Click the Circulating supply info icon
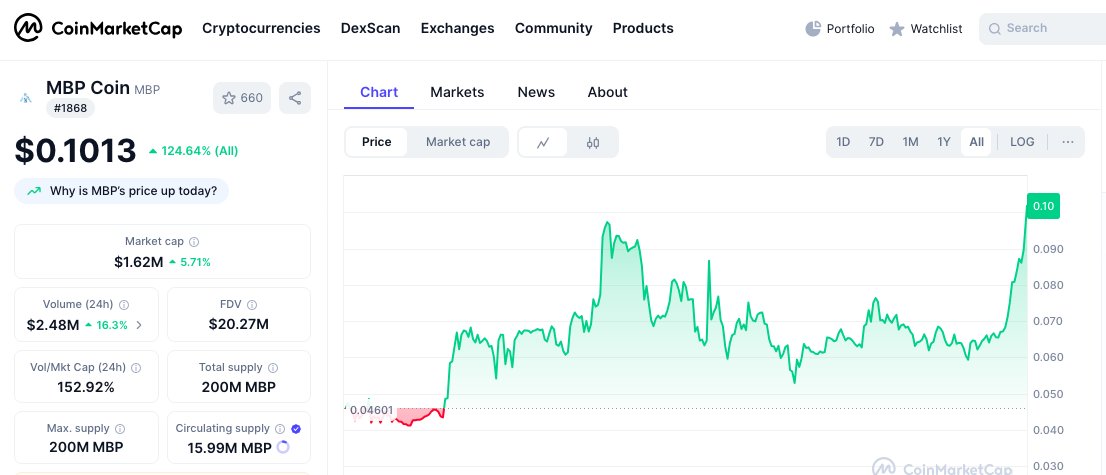The height and width of the screenshot is (475, 1106). [x=280, y=428]
